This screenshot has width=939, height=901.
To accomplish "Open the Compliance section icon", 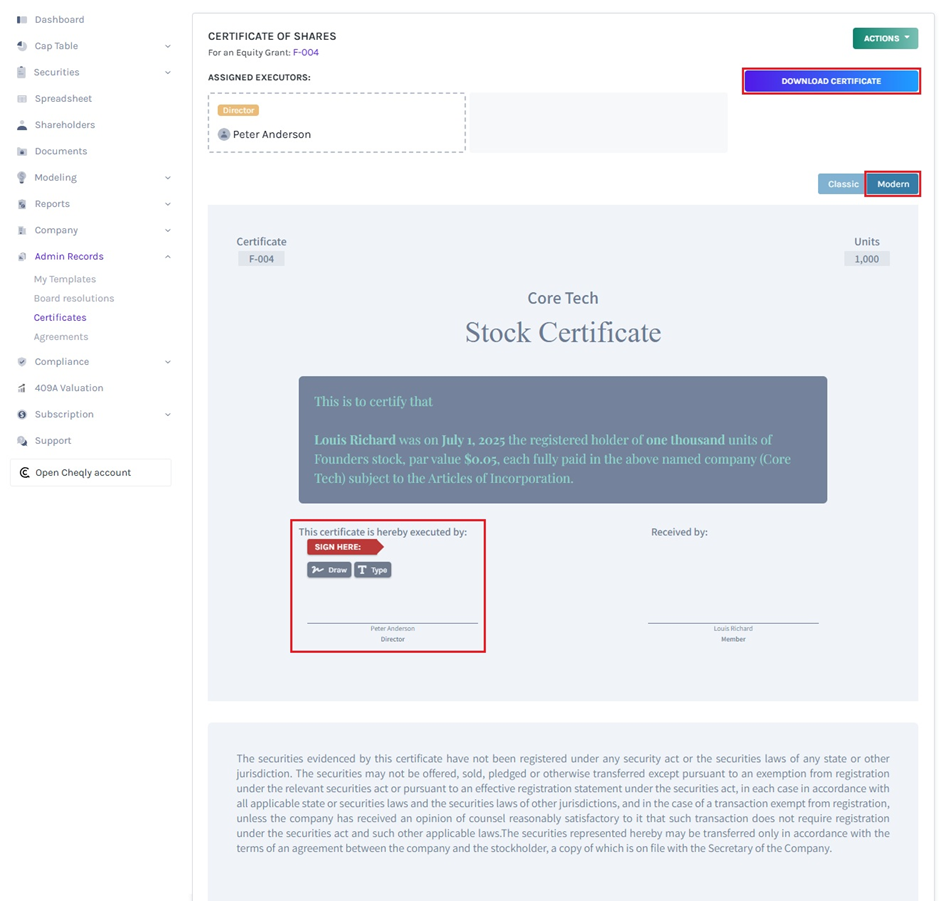I will click(22, 361).
